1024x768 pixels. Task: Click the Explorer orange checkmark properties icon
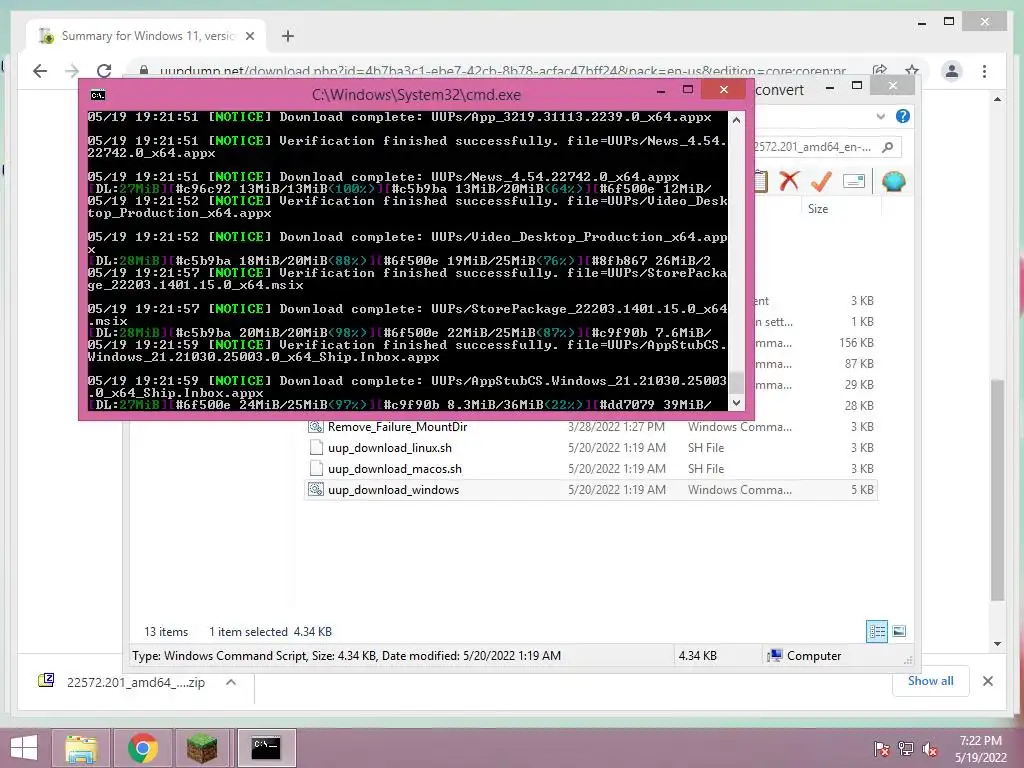(821, 180)
